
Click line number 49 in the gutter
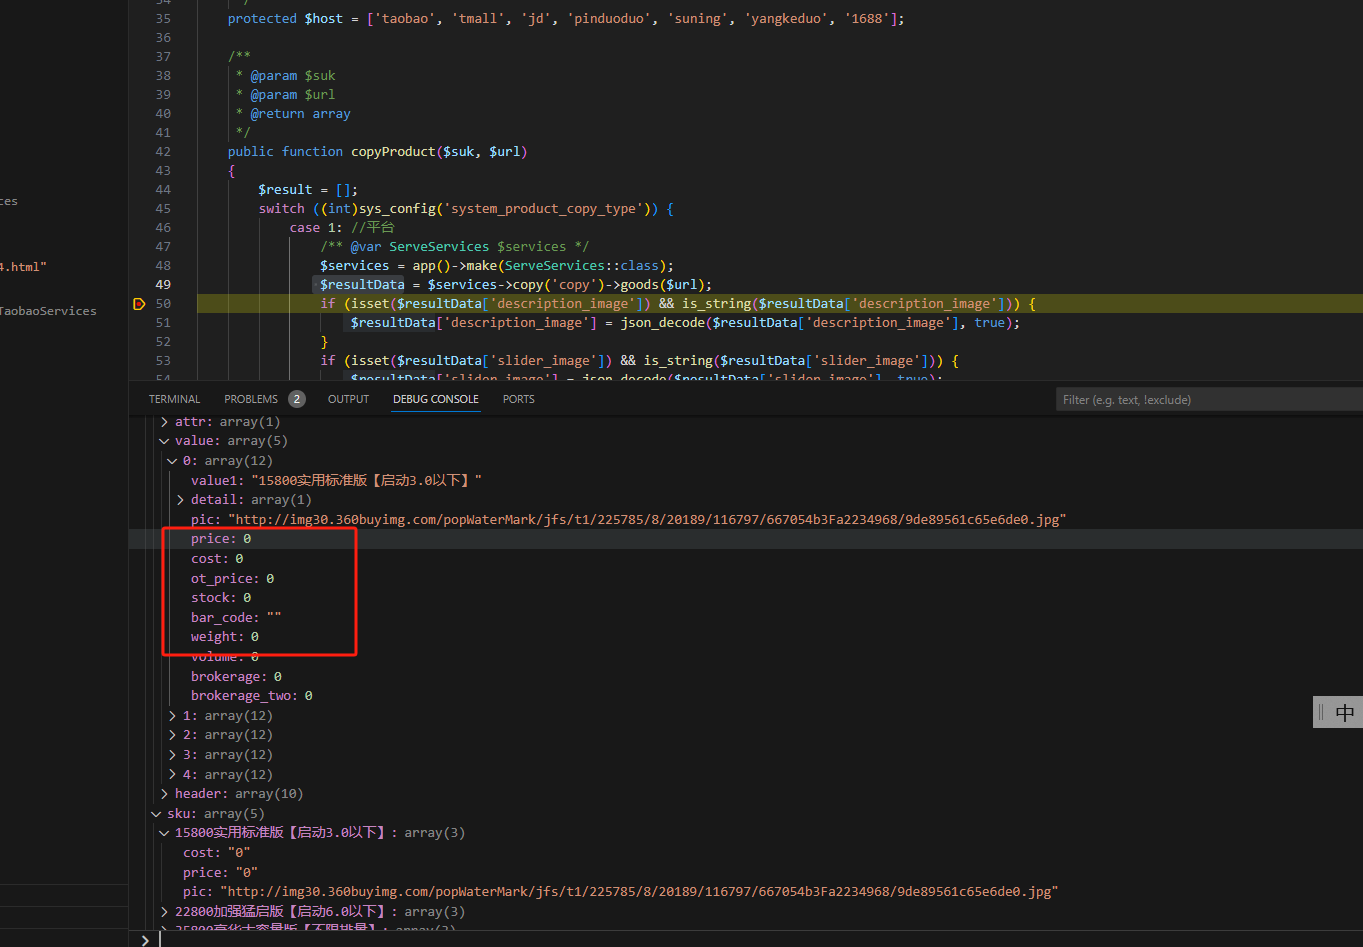tap(163, 285)
